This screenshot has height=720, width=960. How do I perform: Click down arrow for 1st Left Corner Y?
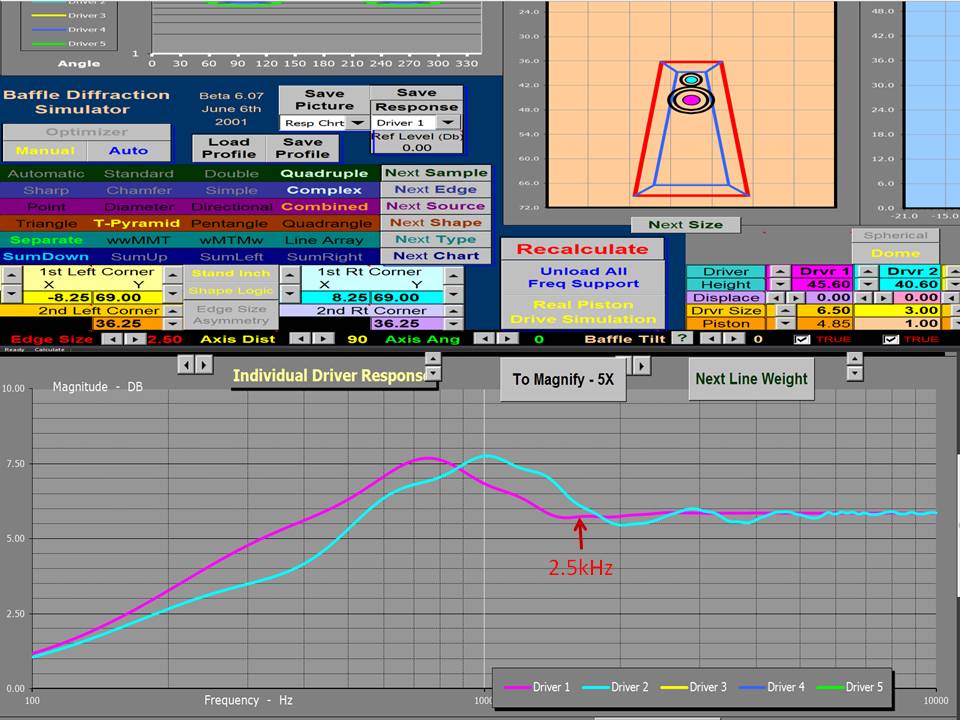(173, 294)
